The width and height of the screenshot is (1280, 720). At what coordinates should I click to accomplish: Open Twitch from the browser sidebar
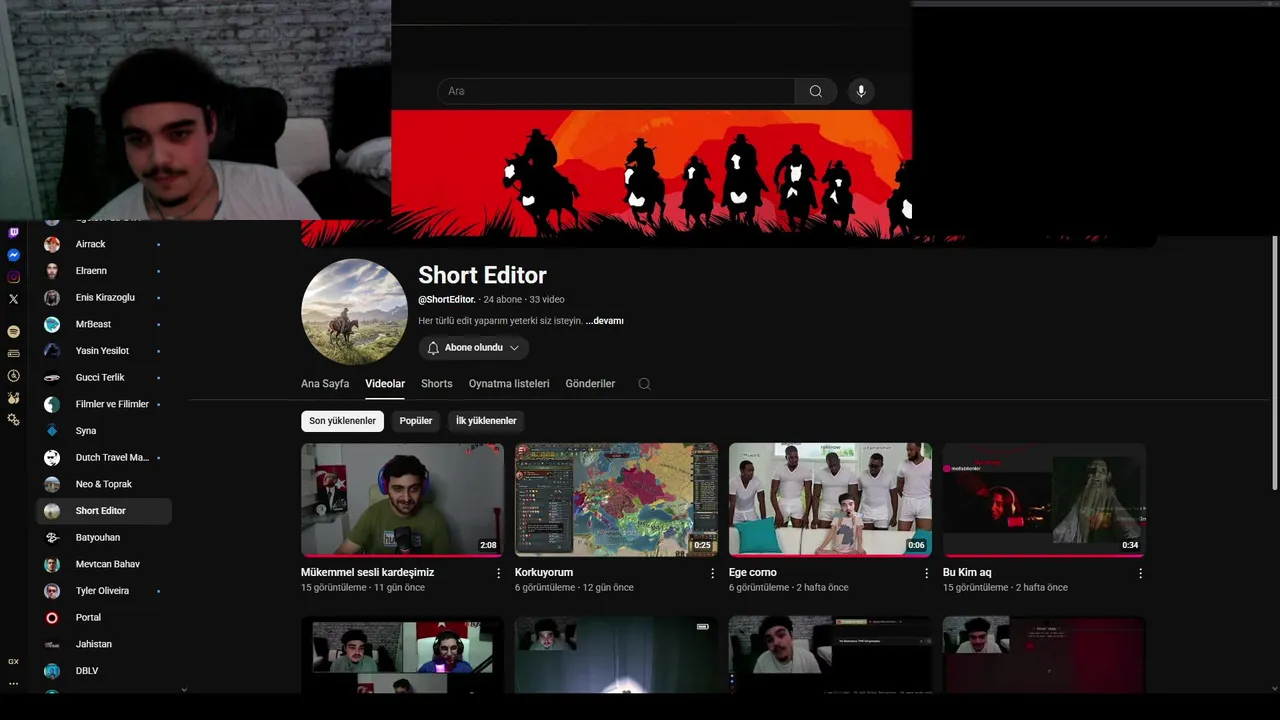[x=13, y=233]
